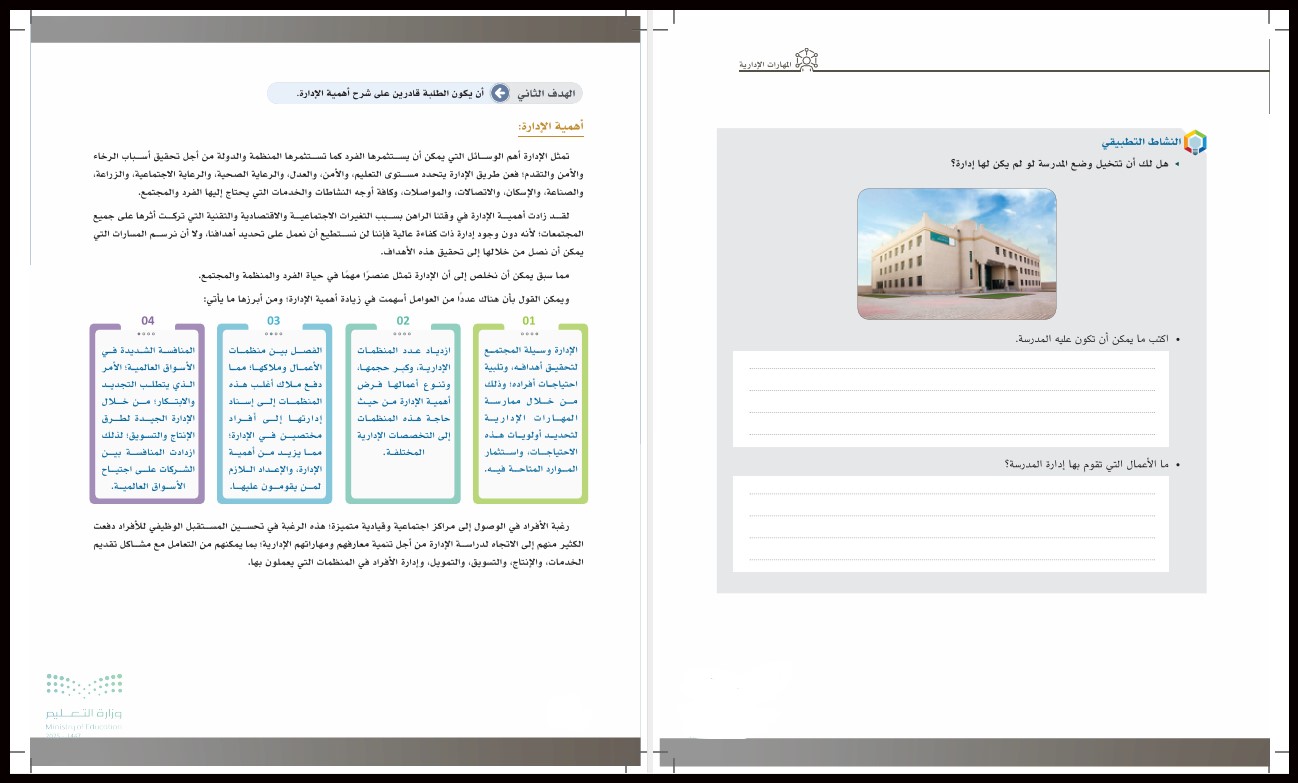Click the hexagon icon next to النشاط التطبيقي
Screen dimensions: 1298x783
pyautogui.click(x=1195, y=142)
